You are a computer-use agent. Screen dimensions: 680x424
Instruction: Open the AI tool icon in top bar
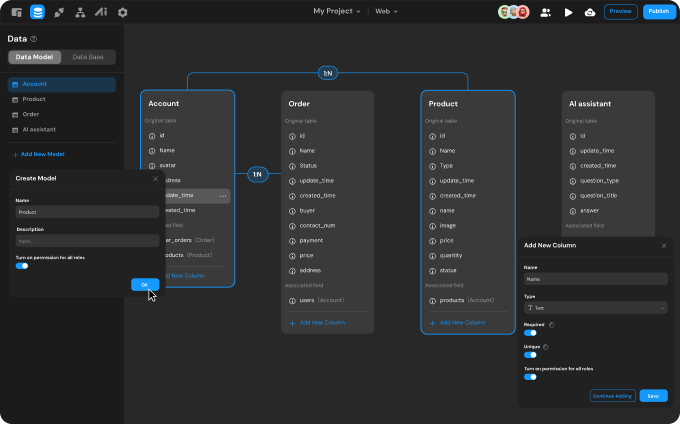click(x=101, y=12)
